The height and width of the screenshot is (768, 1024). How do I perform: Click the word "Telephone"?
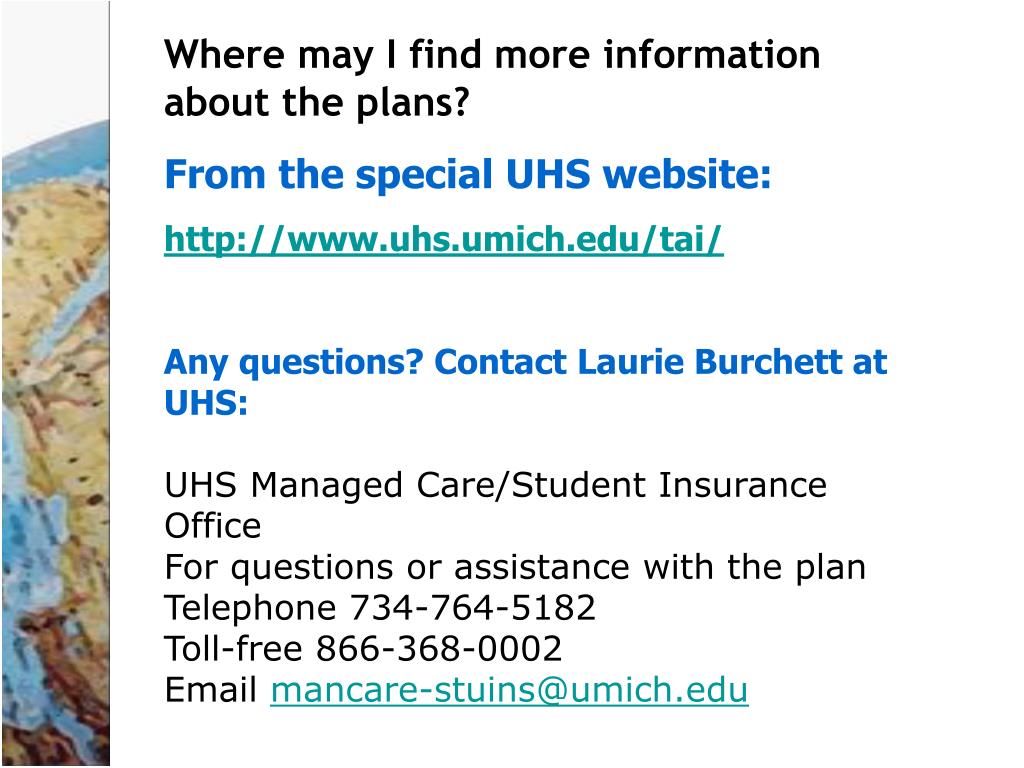(x=250, y=608)
